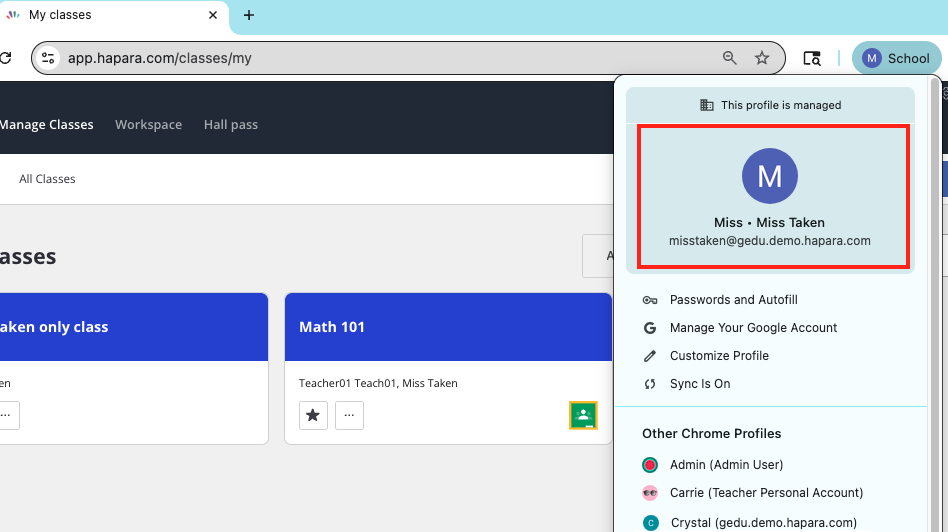Open a new browser tab
The width and height of the screenshot is (948, 532).
tap(248, 15)
